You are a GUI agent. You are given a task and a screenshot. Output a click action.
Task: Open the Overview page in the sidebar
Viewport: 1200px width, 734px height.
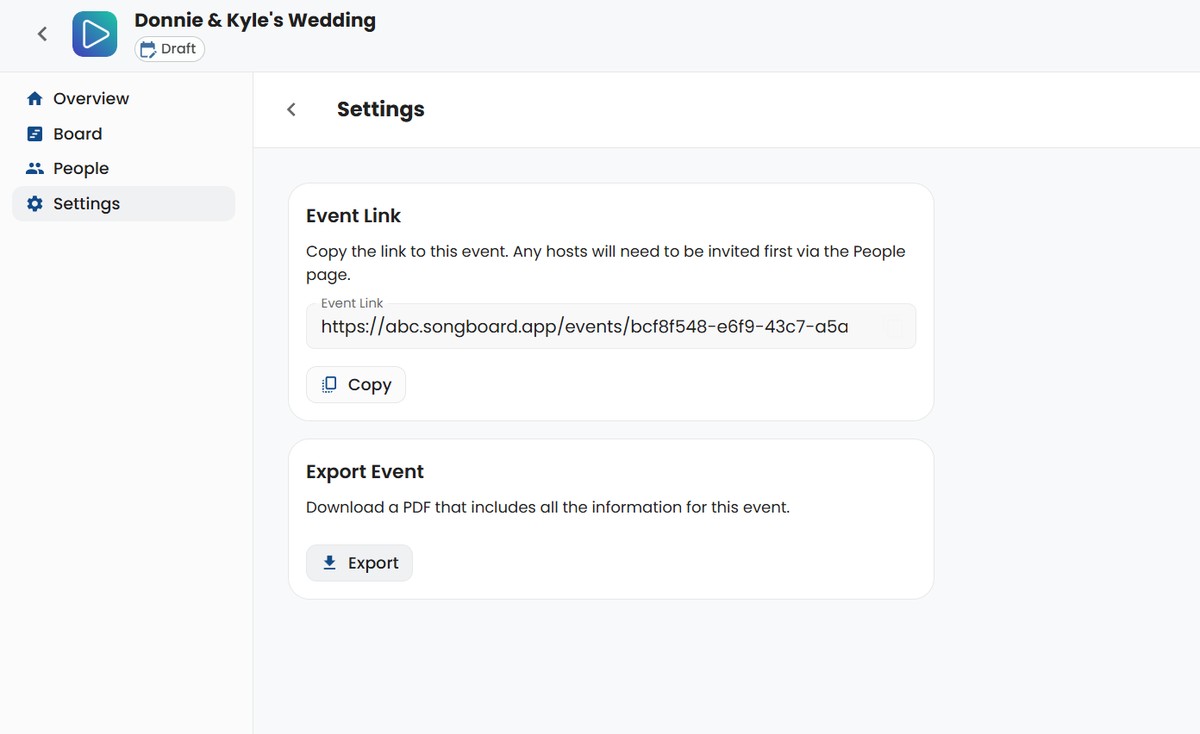(x=124, y=99)
